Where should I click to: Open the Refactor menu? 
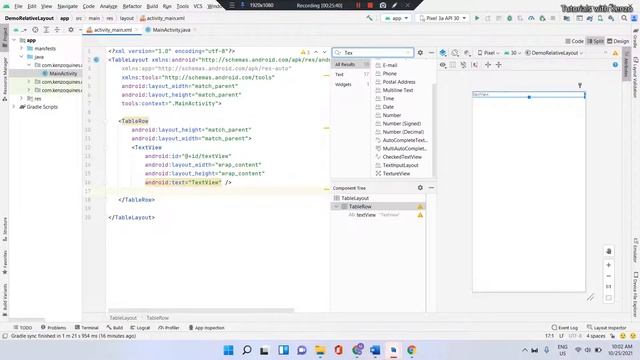[132, 7]
